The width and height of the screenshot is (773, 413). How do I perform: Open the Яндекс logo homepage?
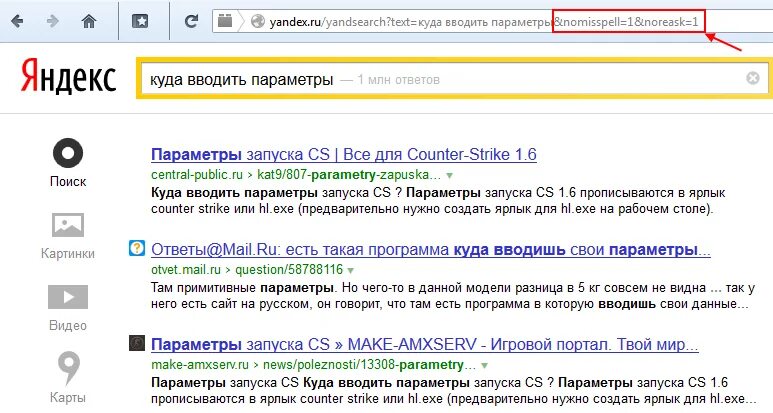click(68, 77)
